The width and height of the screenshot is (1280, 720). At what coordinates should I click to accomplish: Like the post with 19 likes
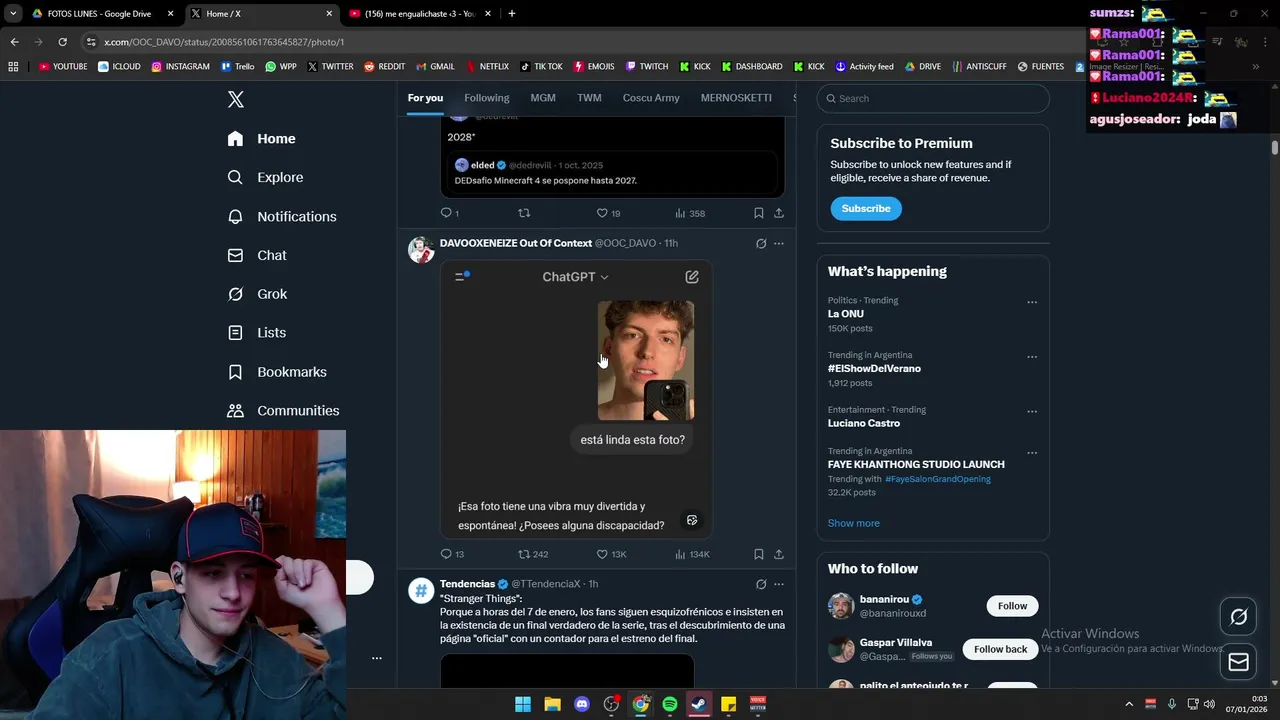608,213
